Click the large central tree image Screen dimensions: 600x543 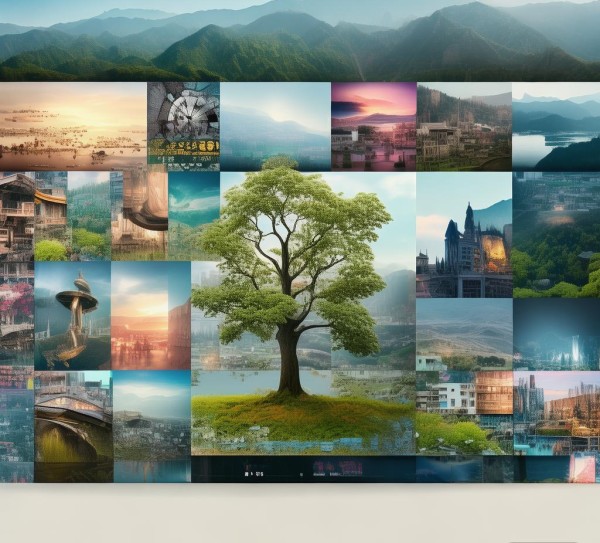[x=303, y=313]
